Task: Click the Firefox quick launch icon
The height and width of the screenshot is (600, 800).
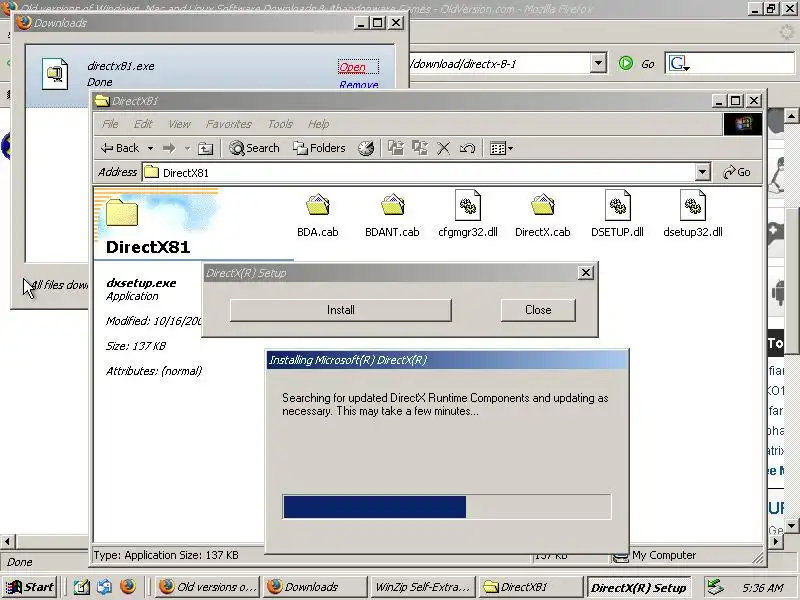Action: pyautogui.click(x=128, y=586)
